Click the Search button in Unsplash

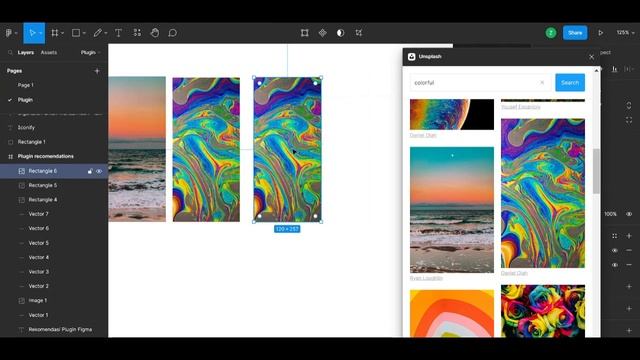point(570,82)
